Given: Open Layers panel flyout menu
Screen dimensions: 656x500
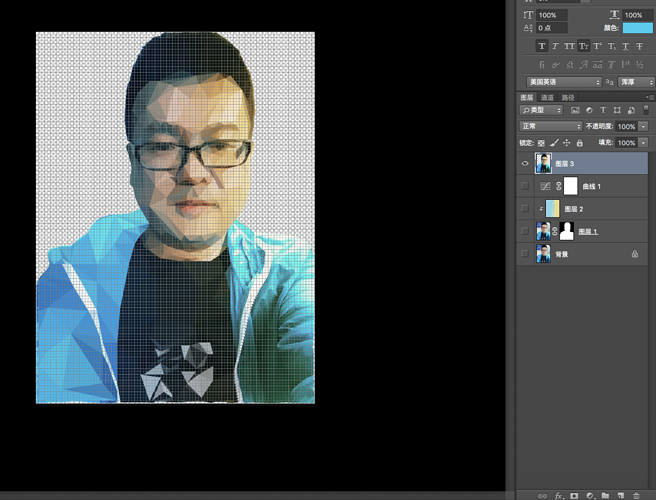Looking at the screenshot, I should coord(650,97).
